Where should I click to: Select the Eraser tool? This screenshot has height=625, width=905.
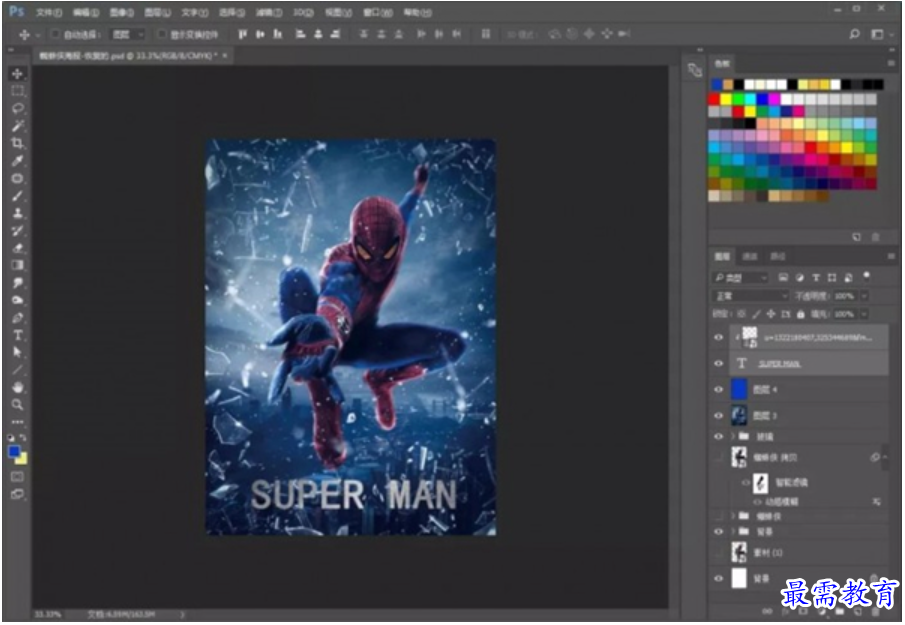coord(17,248)
